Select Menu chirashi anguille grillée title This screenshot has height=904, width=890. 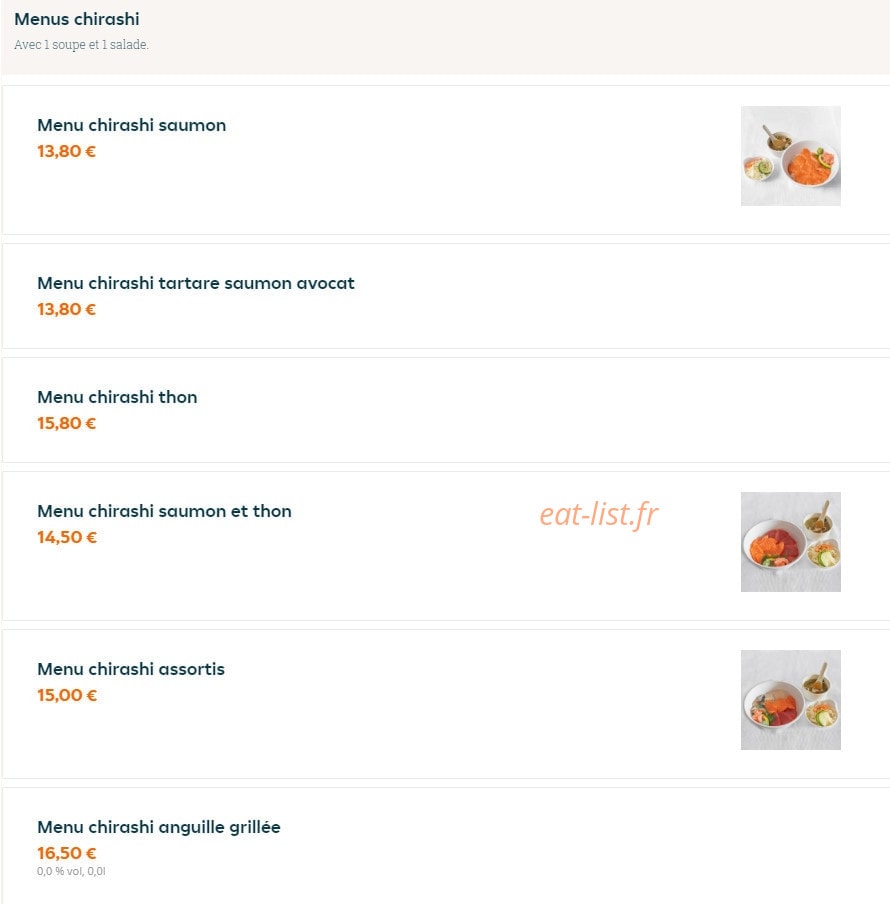tap(159, 827)
